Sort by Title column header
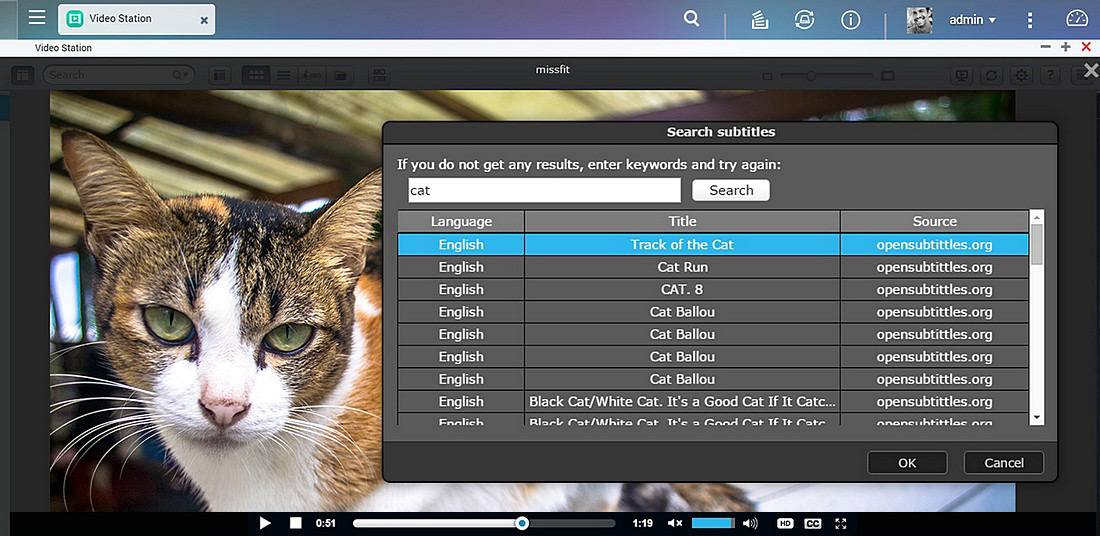Screen dimensions: 1100x536 point(682,222)
